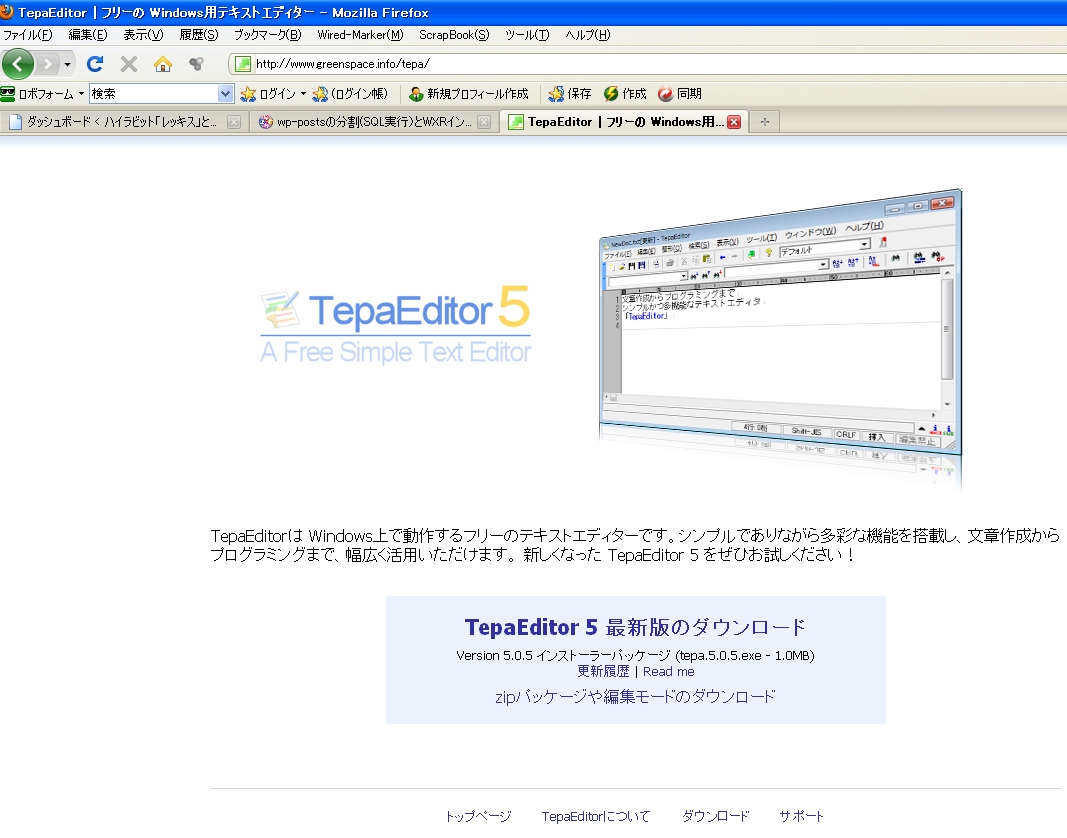The height and width of the screenshot is (838, 1067).
Task: Click the 同期 sync button
Action: point(680,94)
